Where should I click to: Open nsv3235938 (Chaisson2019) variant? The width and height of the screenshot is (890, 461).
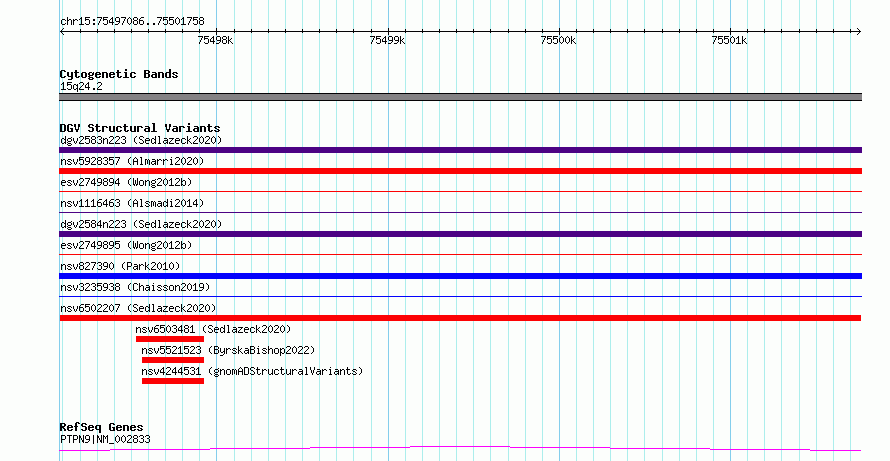tap(135, 287)
